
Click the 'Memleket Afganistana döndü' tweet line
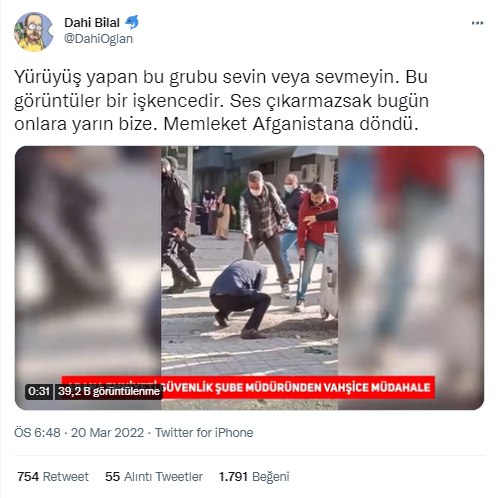[x=291, y=124]
